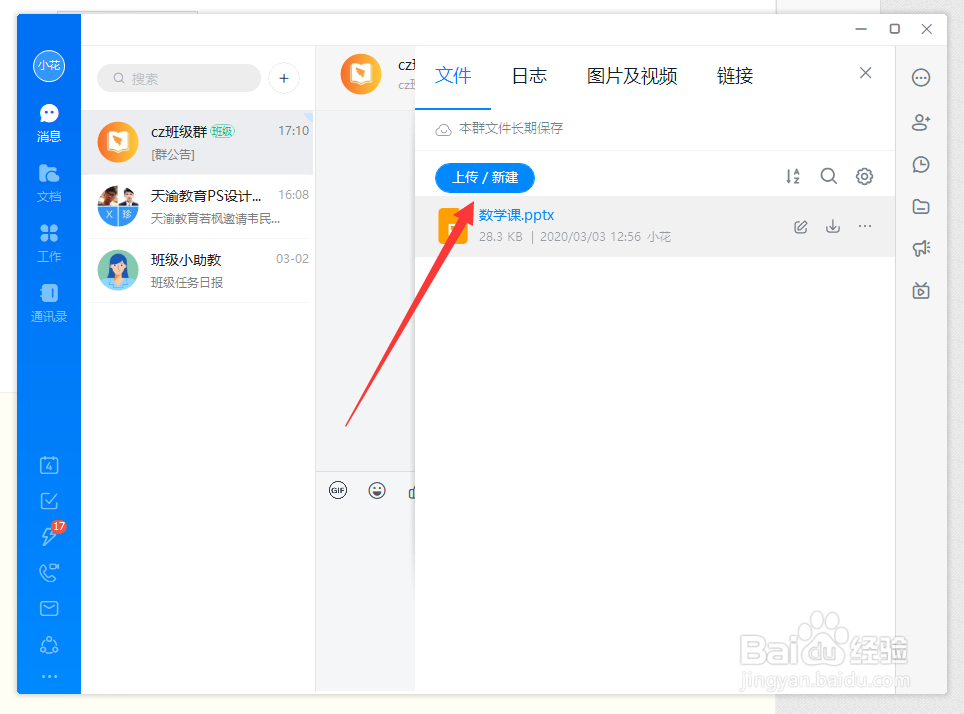The width and height of the screenshot is (964, 714).
Task: Open the 消息 (Messages) sidebar icon
Action: (48, 120)
